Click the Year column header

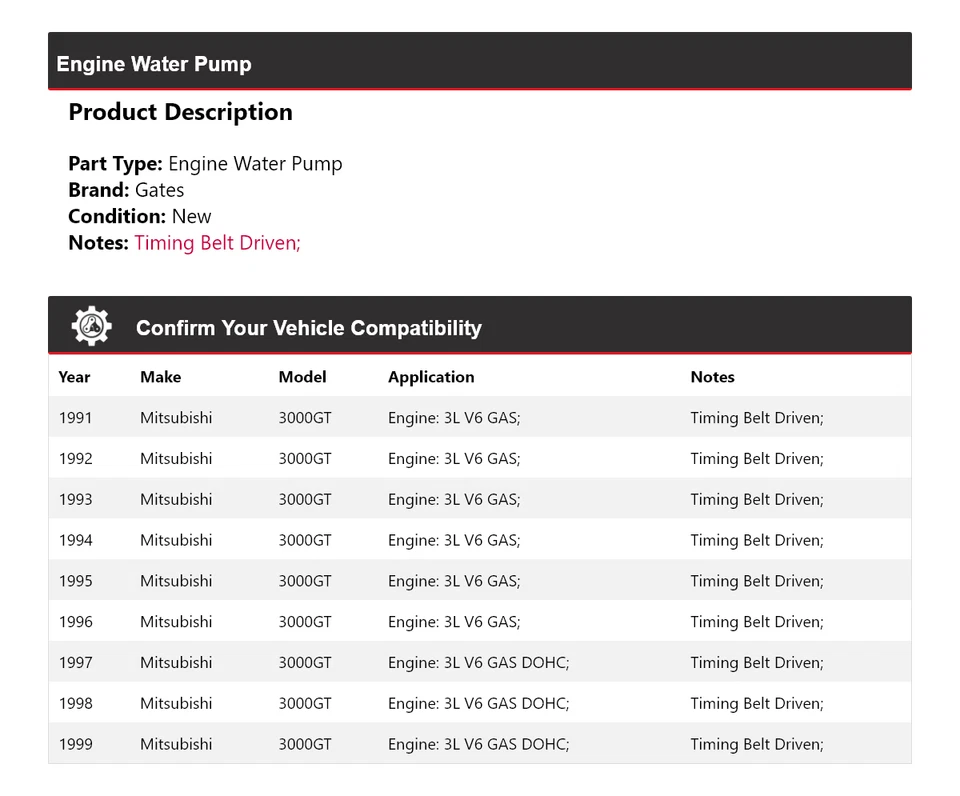click(x=74, y=377)
